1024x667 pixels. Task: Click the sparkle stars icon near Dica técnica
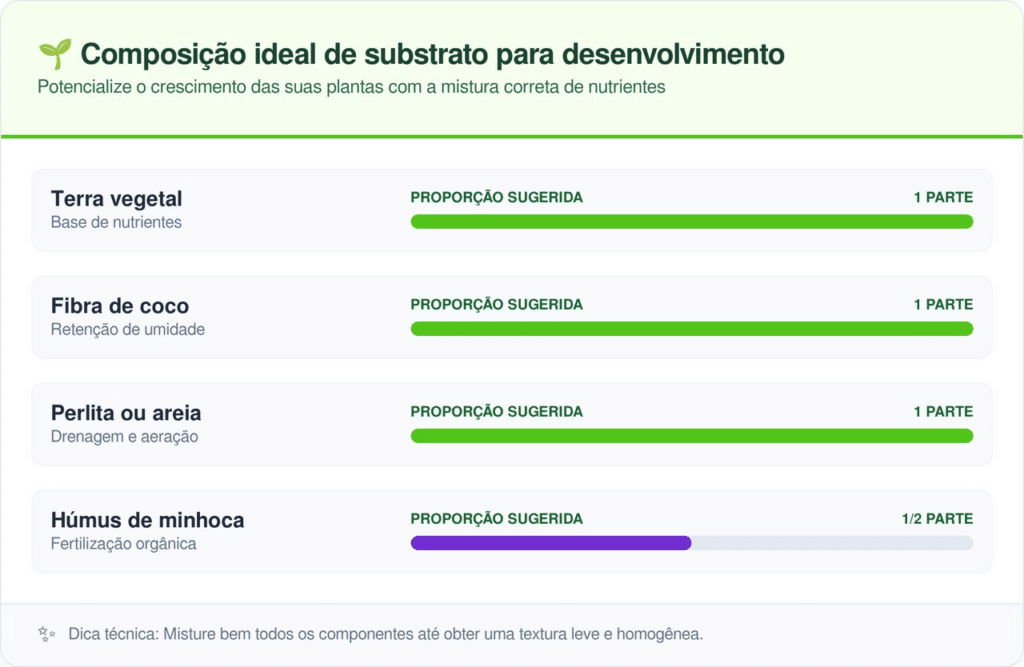coord(46,634)
